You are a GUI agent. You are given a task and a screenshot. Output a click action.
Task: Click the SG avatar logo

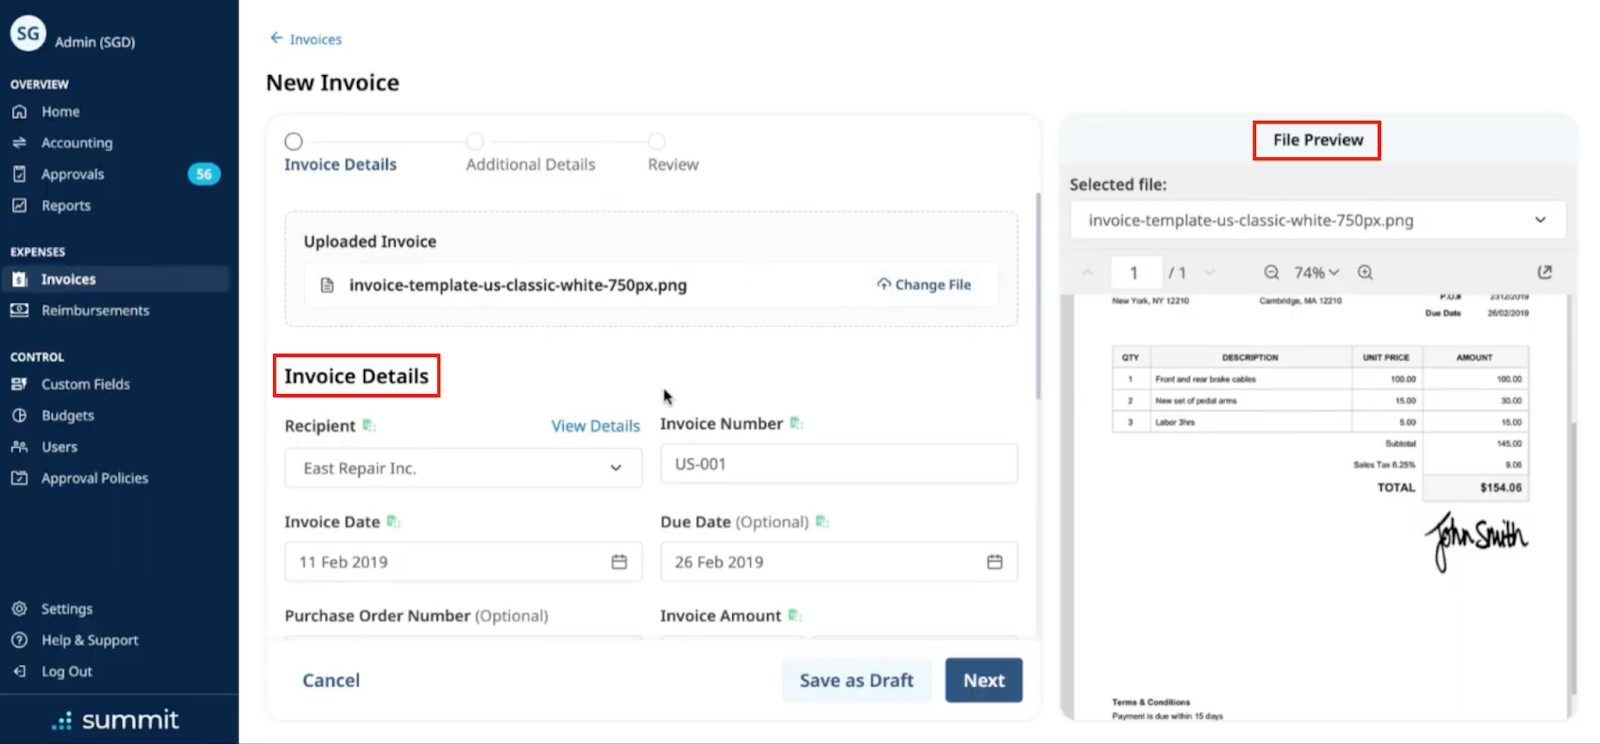click(28, 33)
